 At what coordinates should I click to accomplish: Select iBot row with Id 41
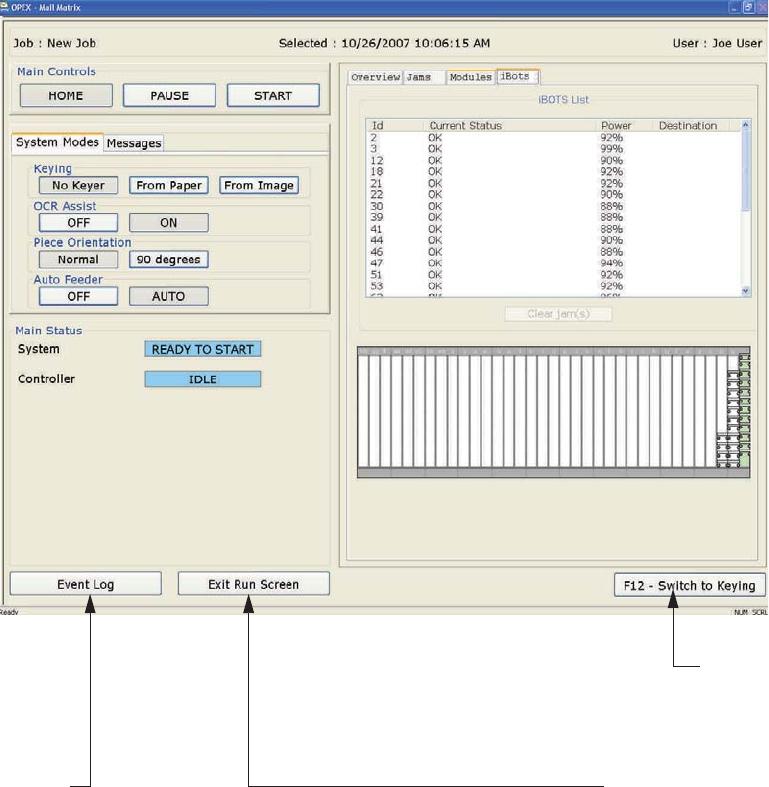click(x=554, y=229)
